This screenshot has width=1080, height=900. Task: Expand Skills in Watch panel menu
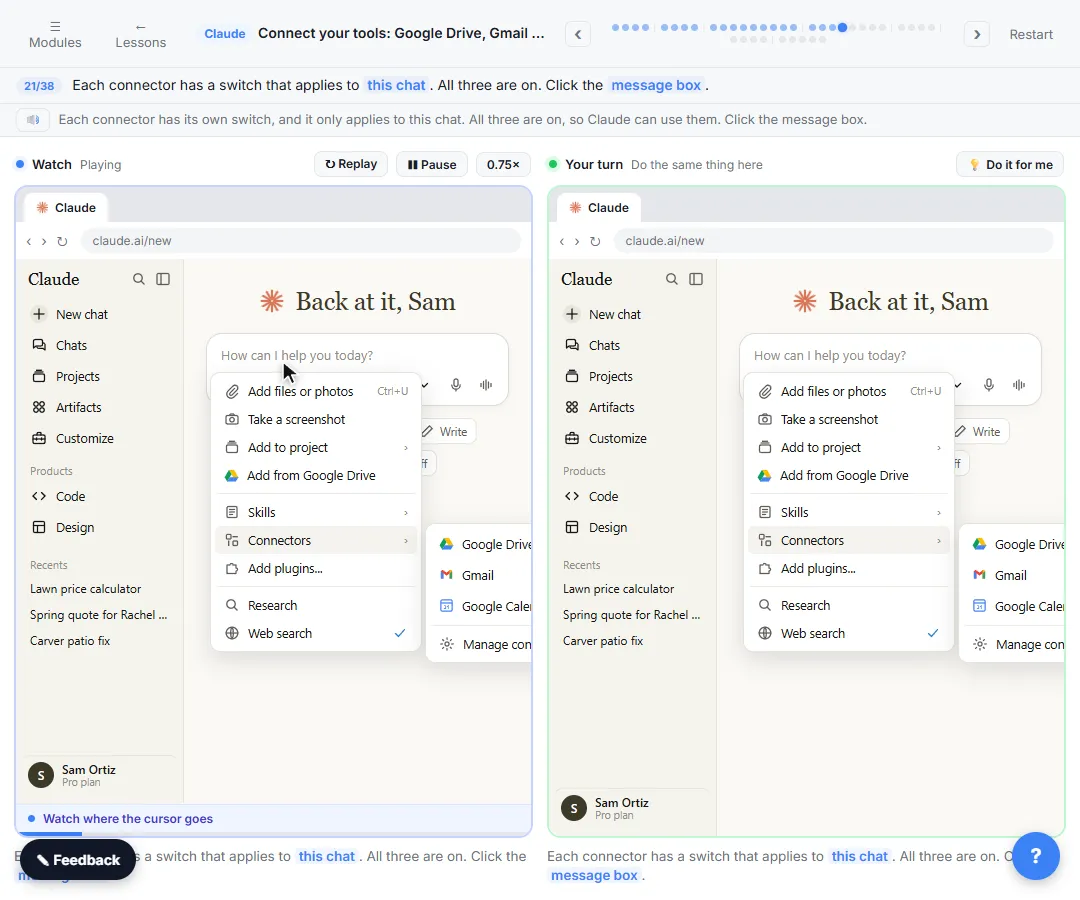(x=316, y=512)
